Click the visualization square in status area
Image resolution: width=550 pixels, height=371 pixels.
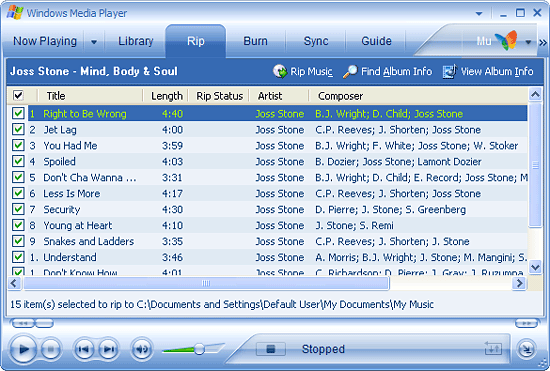[270, 349]
